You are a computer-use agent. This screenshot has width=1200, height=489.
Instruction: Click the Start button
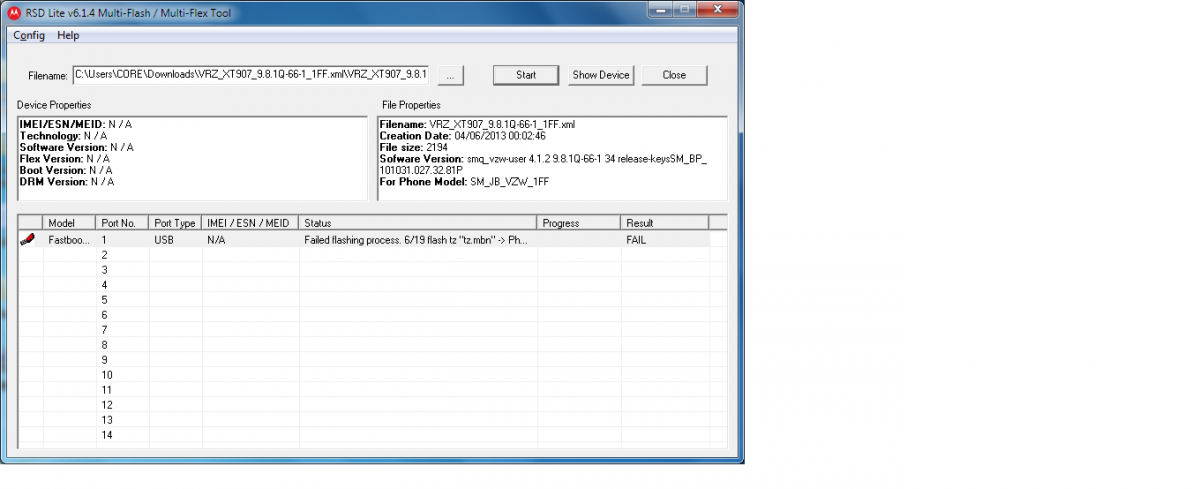[x=527, y=75]
